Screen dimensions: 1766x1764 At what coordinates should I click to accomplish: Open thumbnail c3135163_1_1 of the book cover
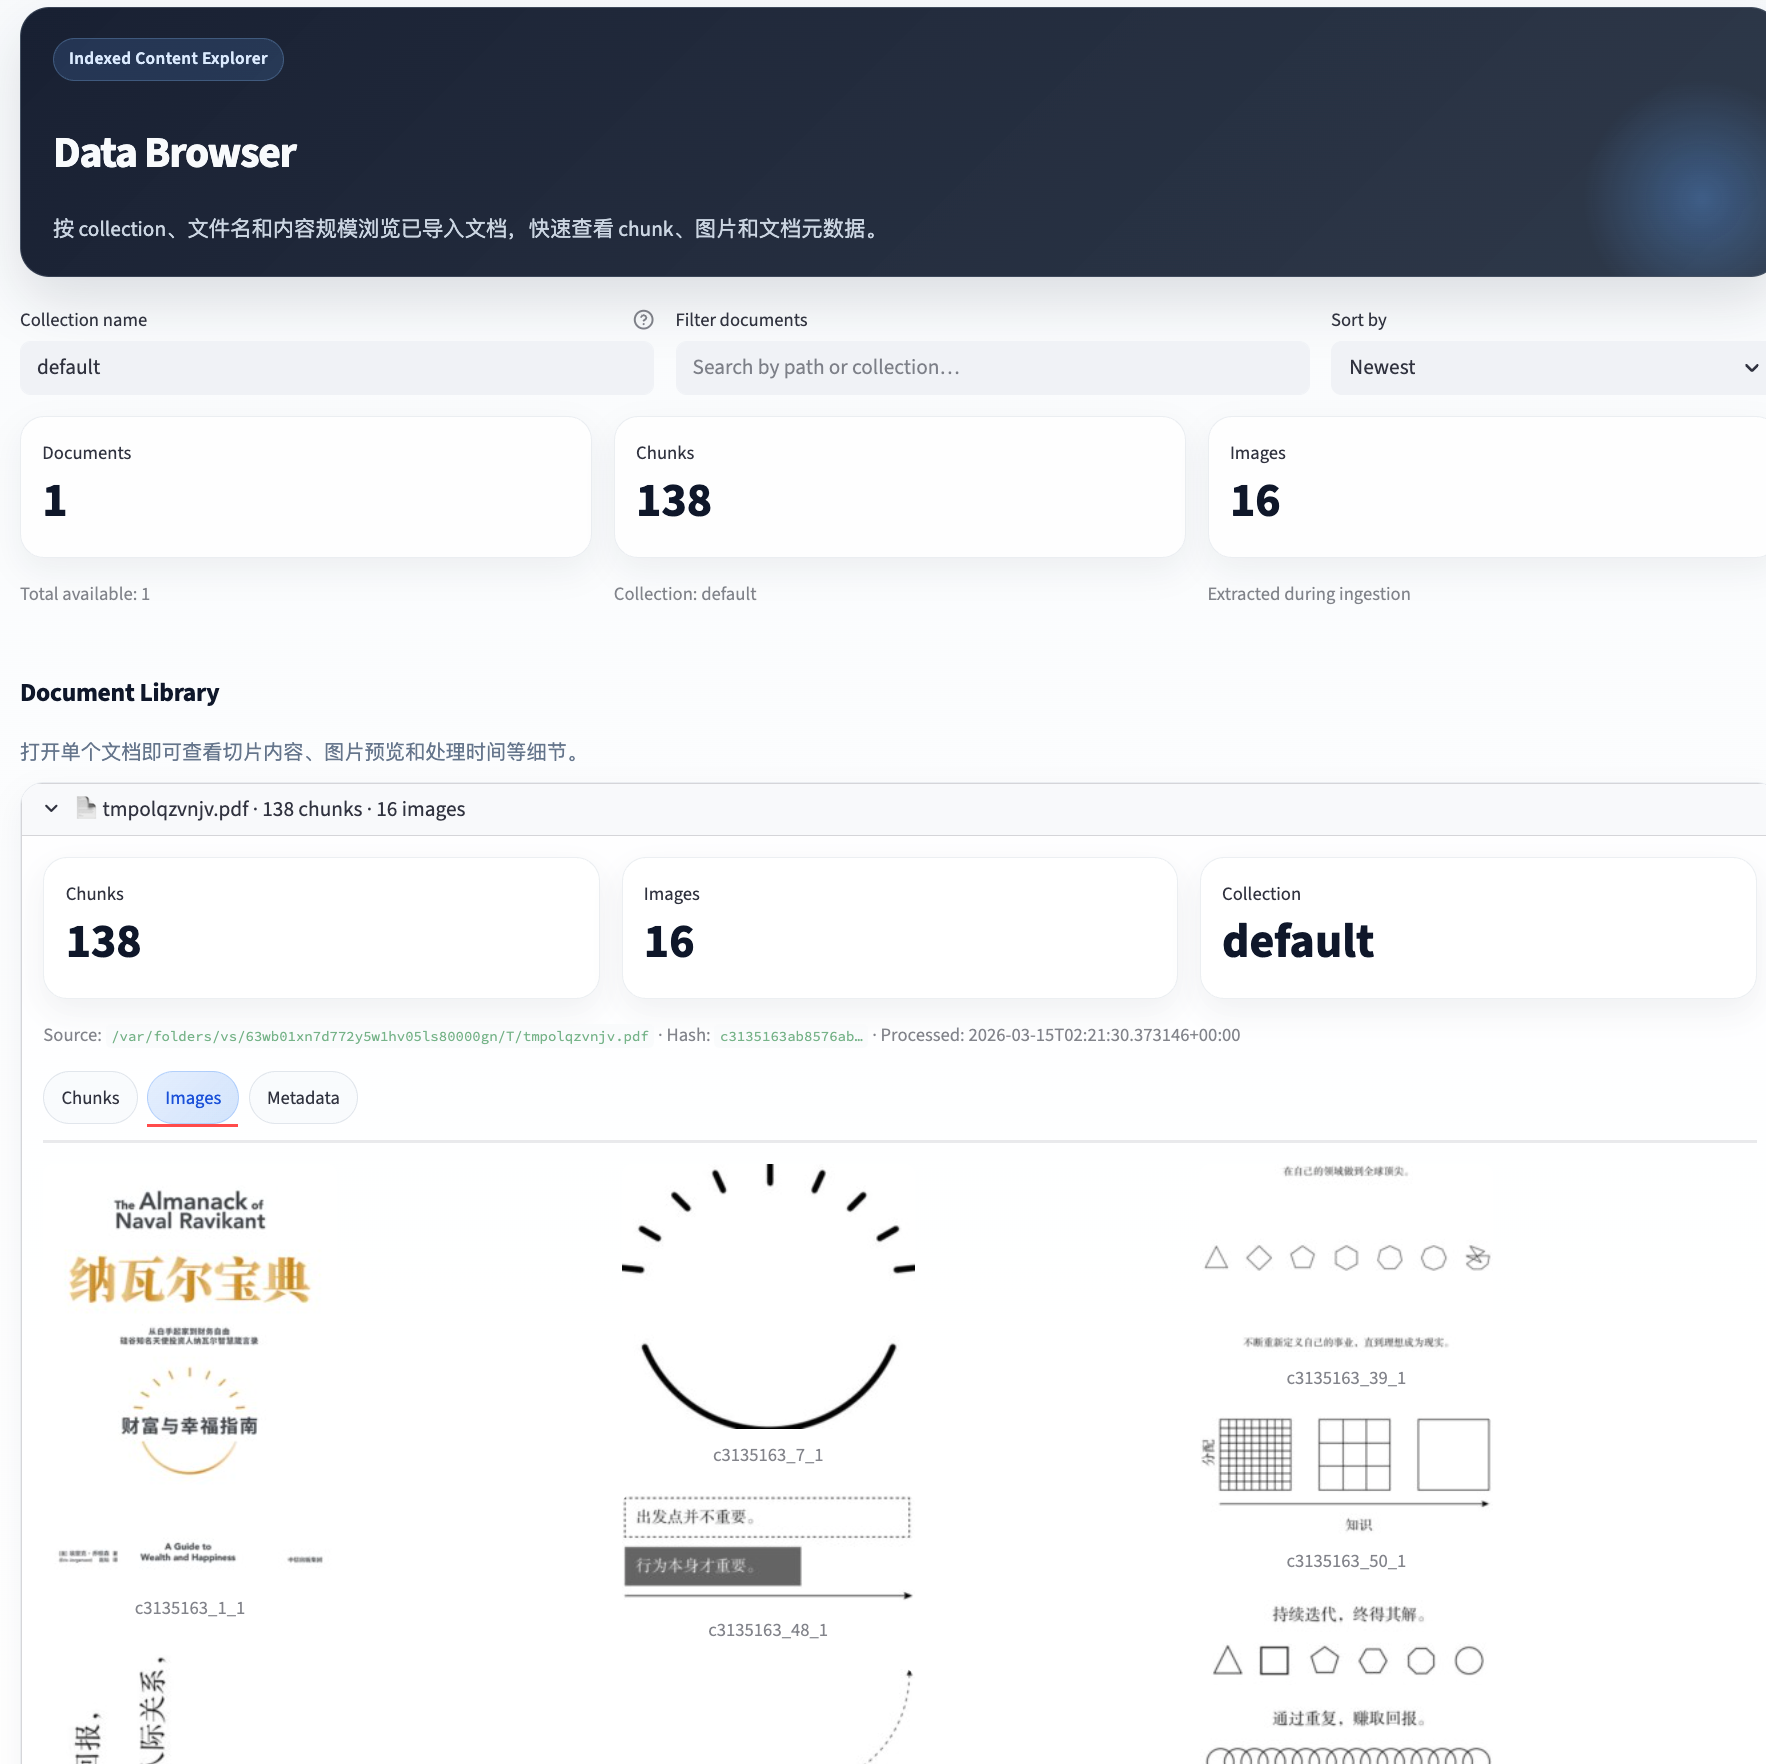tap(189, 1380)
